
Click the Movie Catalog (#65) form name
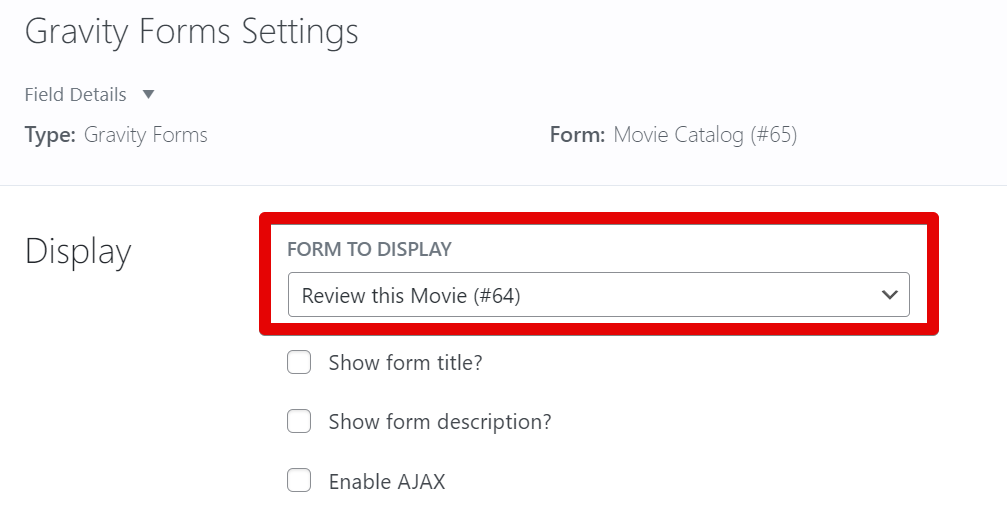705,135
